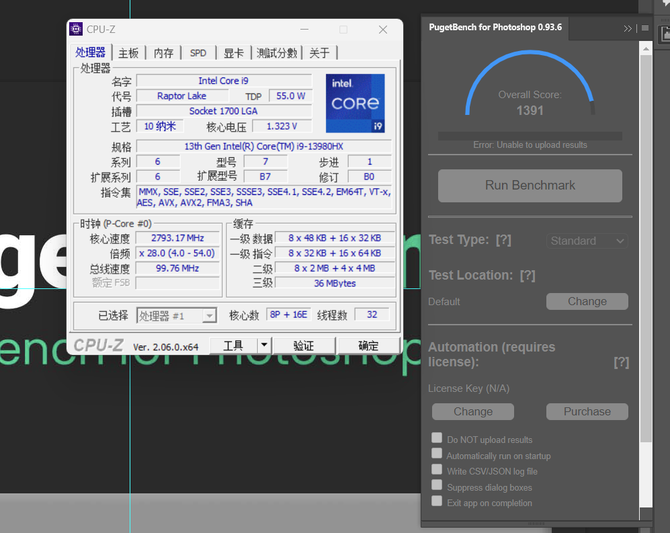Click the L2 cache 8 x 2 MB value
The image size is (670, 533).
(335, 268)
